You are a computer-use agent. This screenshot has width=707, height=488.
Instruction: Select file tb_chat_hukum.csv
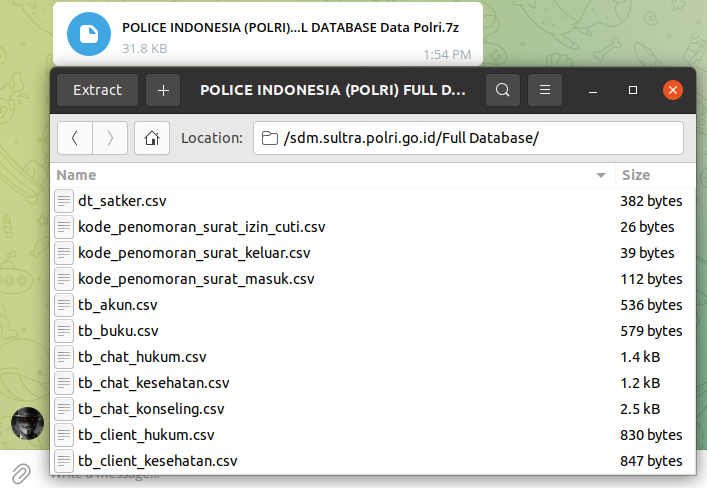[x=373, y=357]
